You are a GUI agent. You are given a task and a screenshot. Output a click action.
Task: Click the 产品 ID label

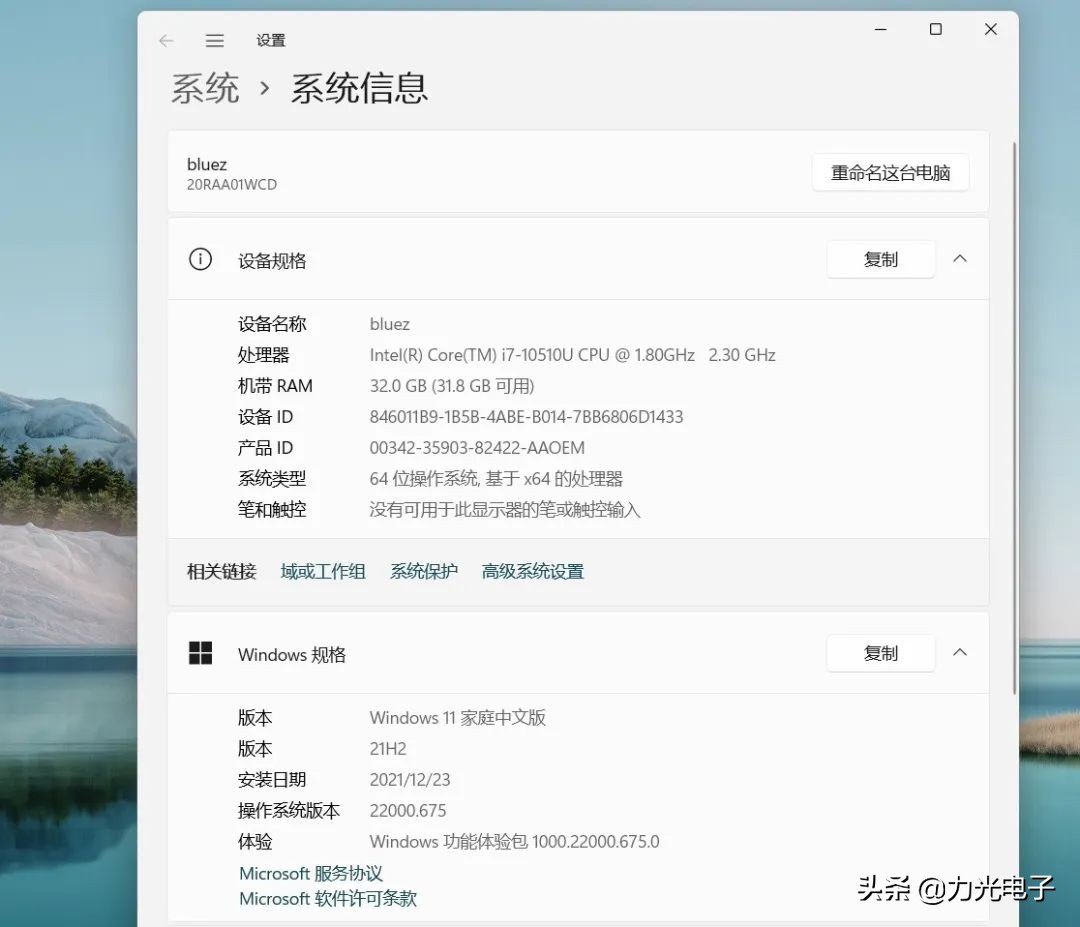pyautogui.click(x=265, y=448)
